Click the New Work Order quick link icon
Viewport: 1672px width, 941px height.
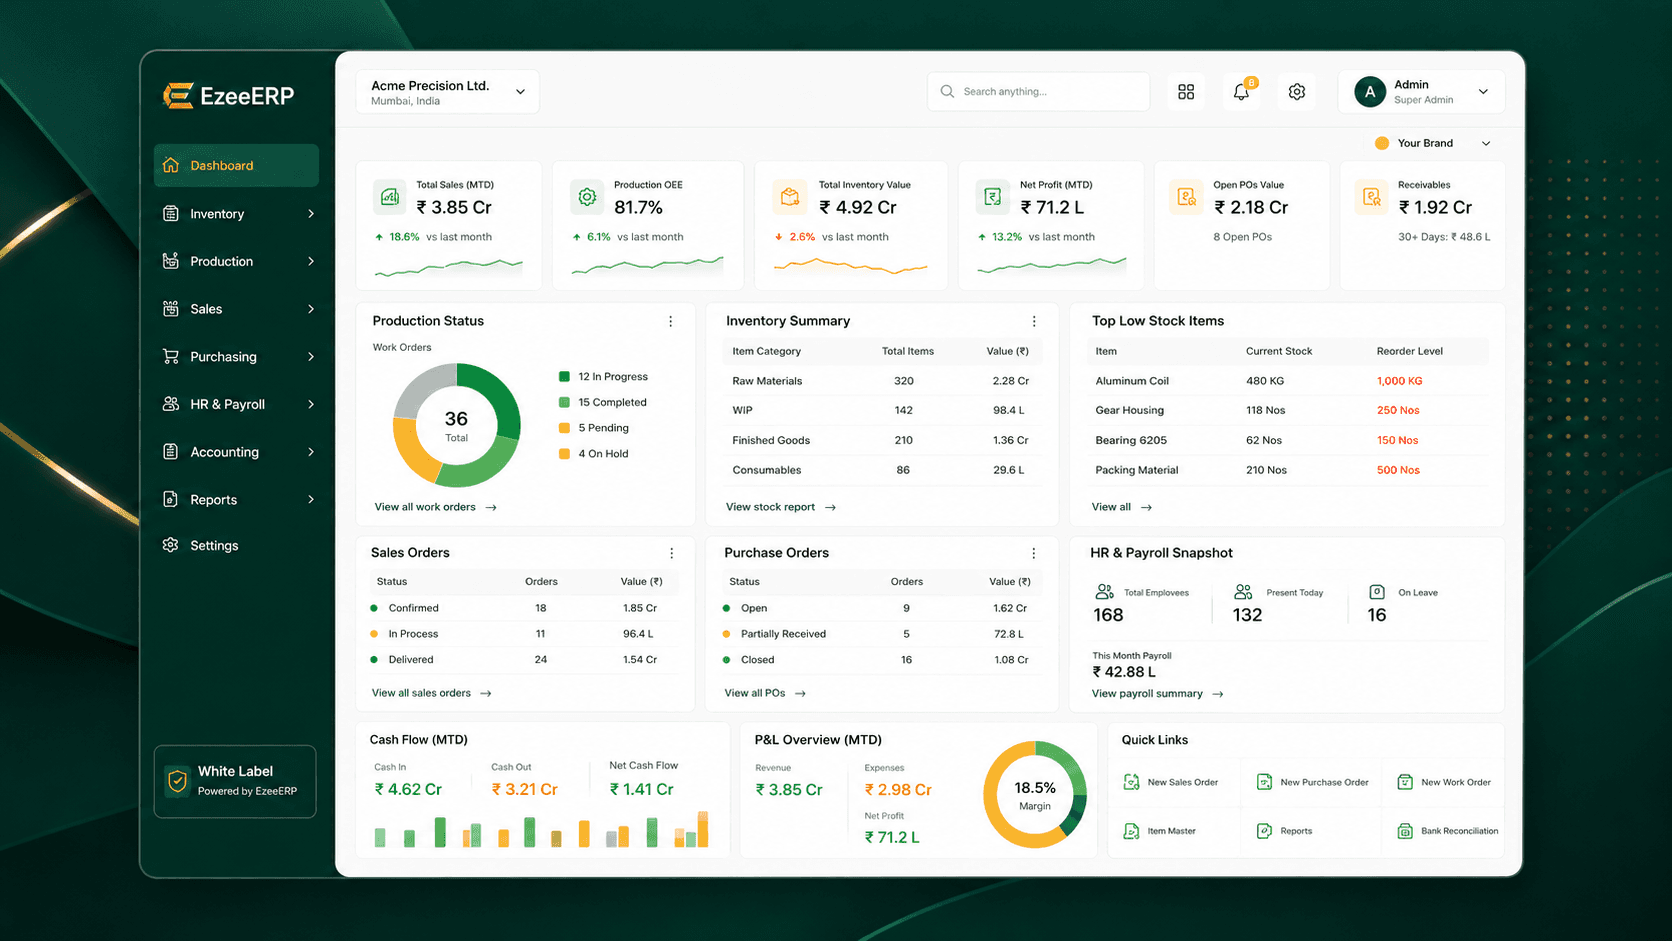[1405, 782]
